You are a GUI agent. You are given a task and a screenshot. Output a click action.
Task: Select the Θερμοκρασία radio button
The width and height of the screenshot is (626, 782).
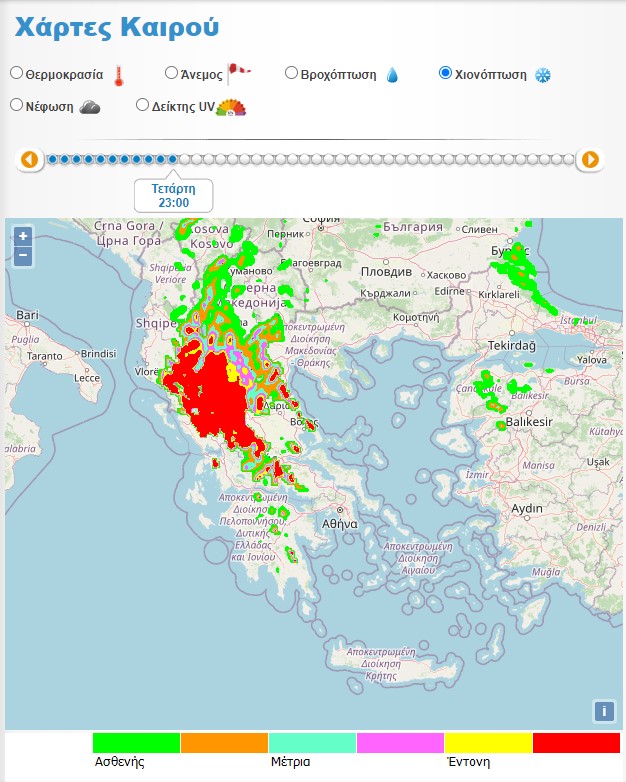[16, 73]
